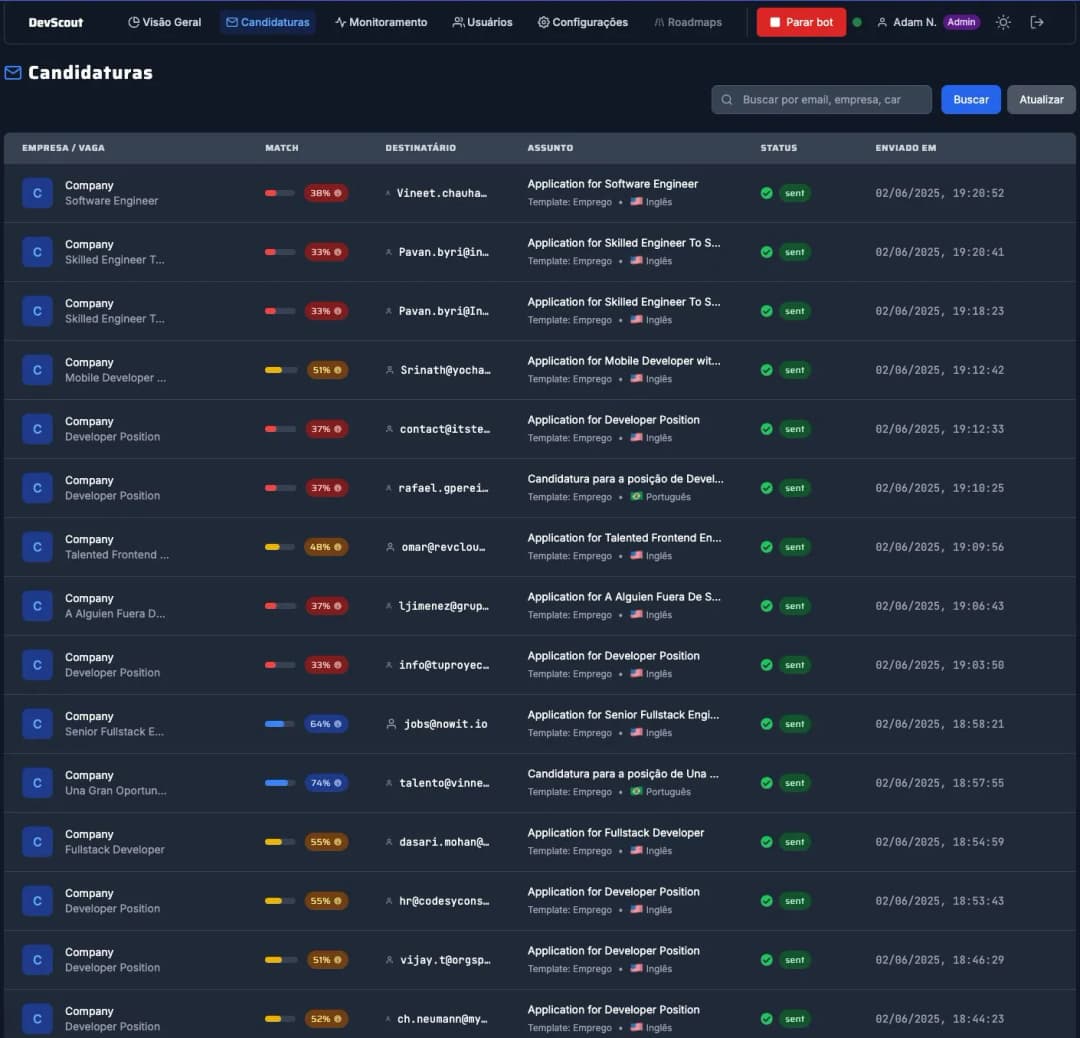
Task: Click the Atualizar button
Action: coord(1041,99)
